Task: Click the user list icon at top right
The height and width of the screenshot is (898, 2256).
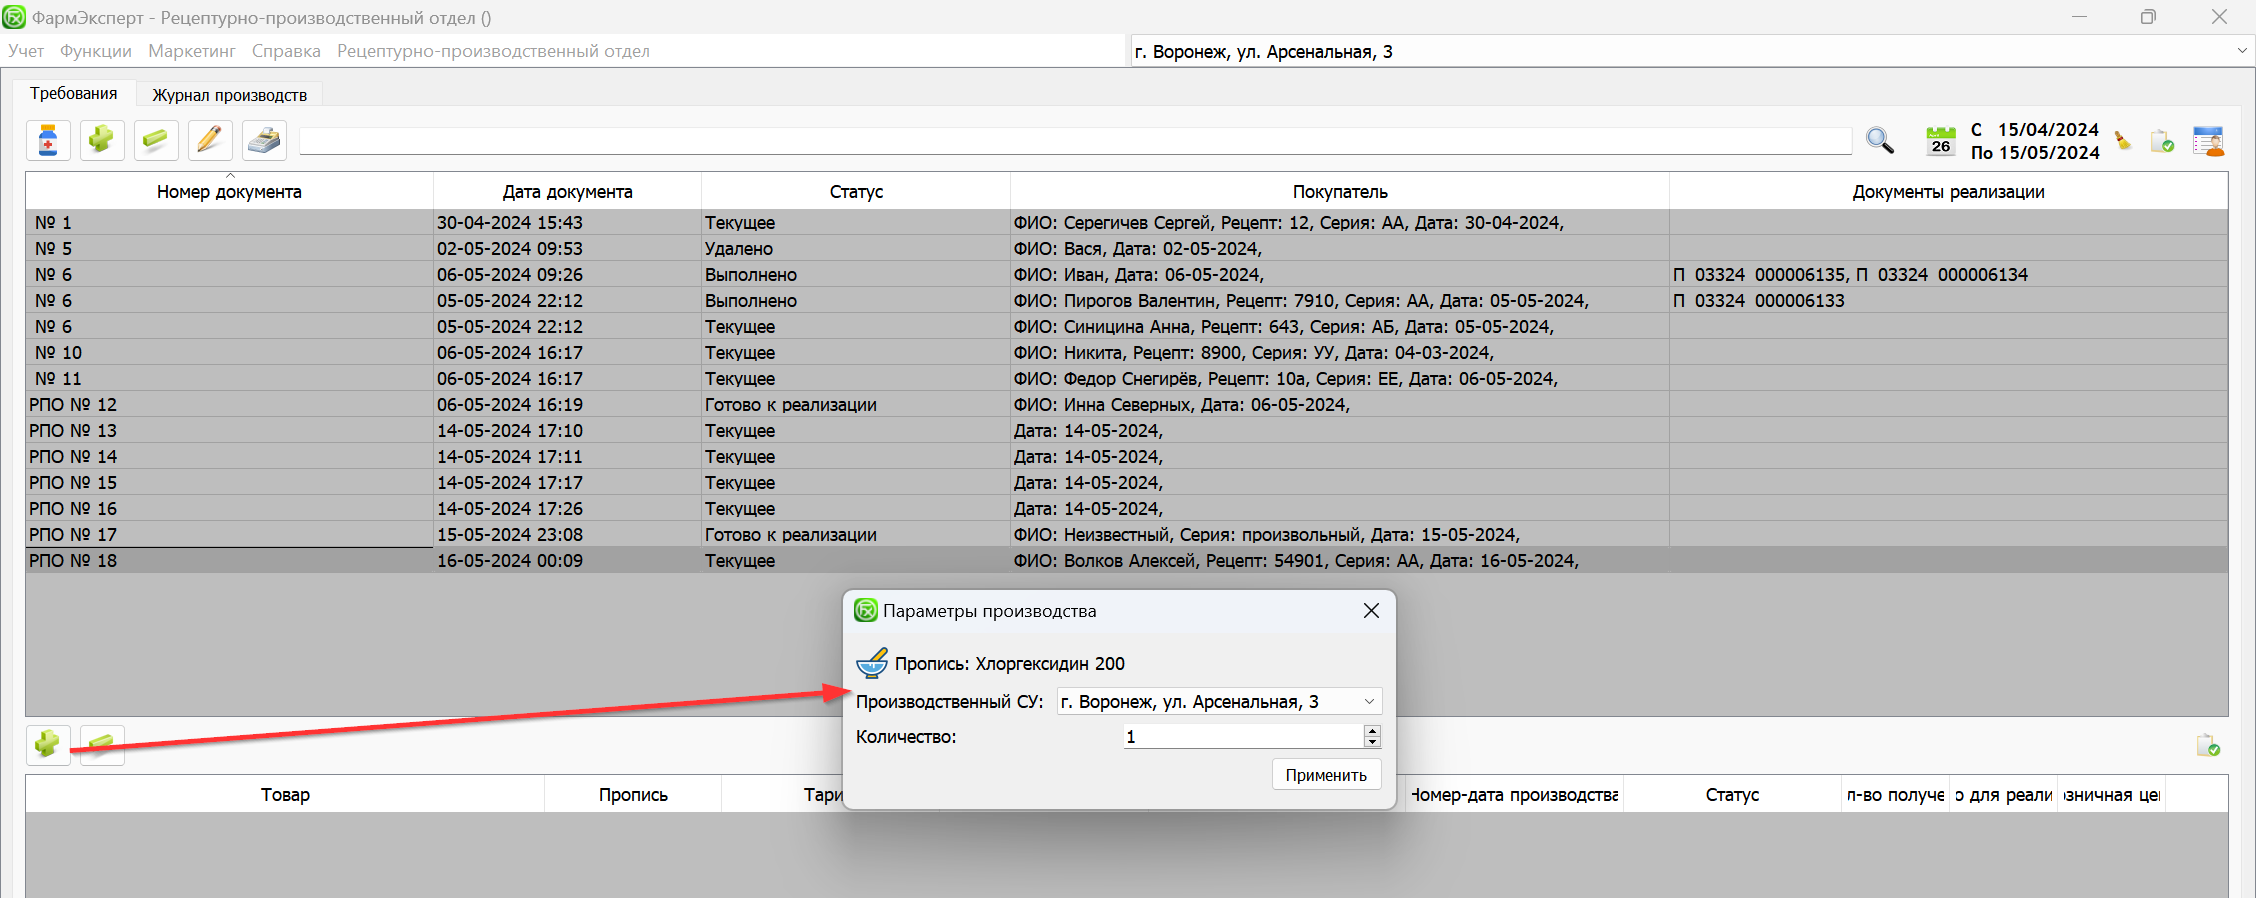Action: click(2207, 141)
